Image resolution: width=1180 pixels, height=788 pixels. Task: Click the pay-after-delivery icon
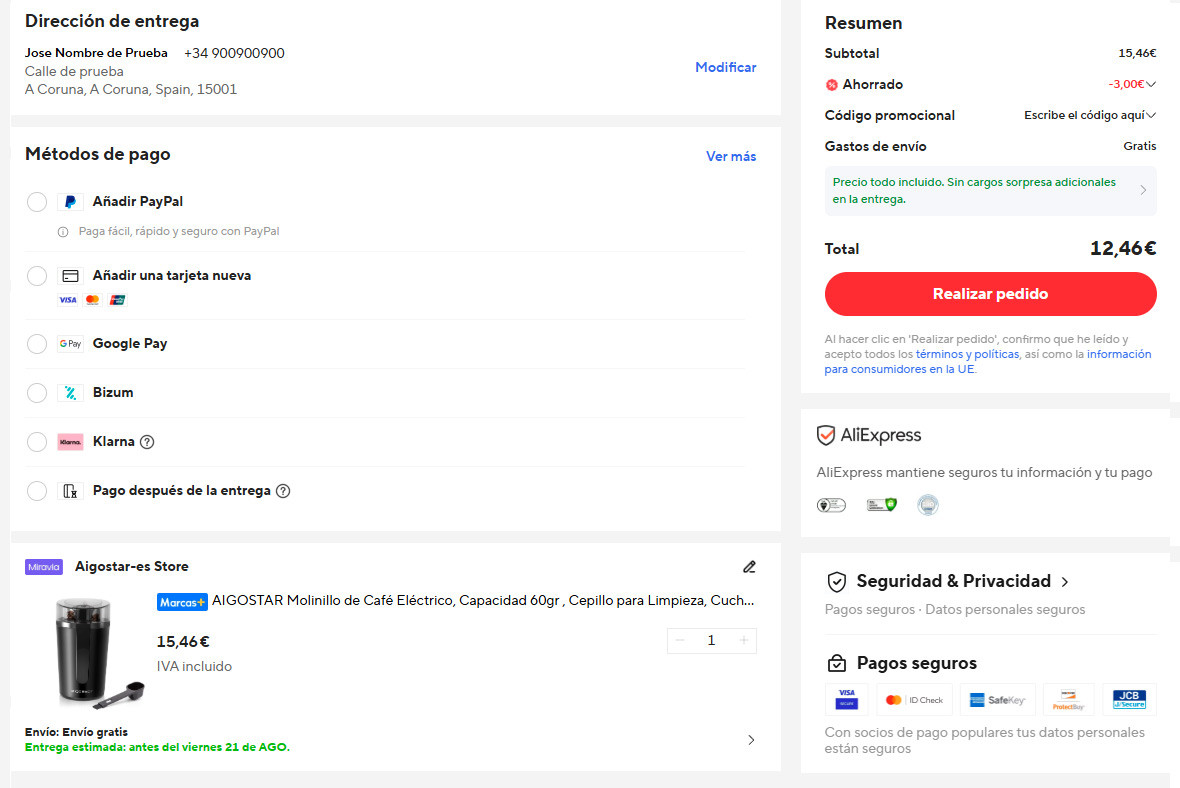70,491
